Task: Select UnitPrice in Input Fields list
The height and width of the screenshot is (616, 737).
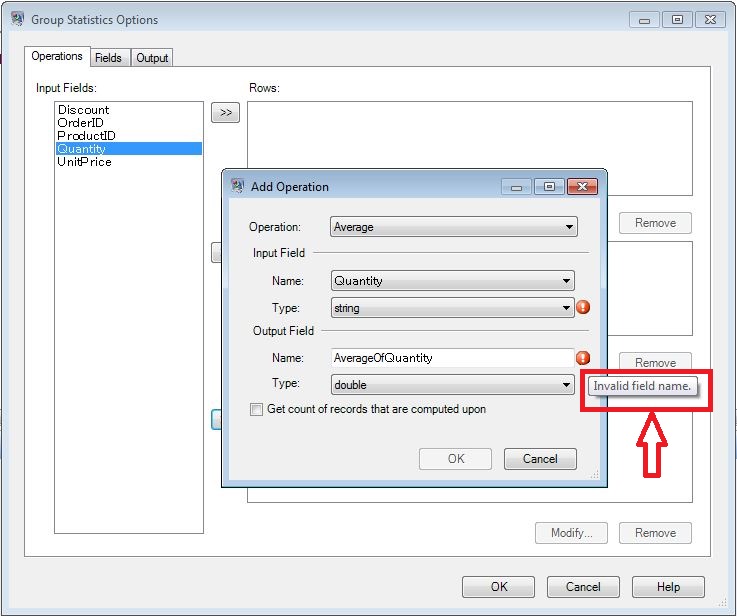Action: [129, 162]
